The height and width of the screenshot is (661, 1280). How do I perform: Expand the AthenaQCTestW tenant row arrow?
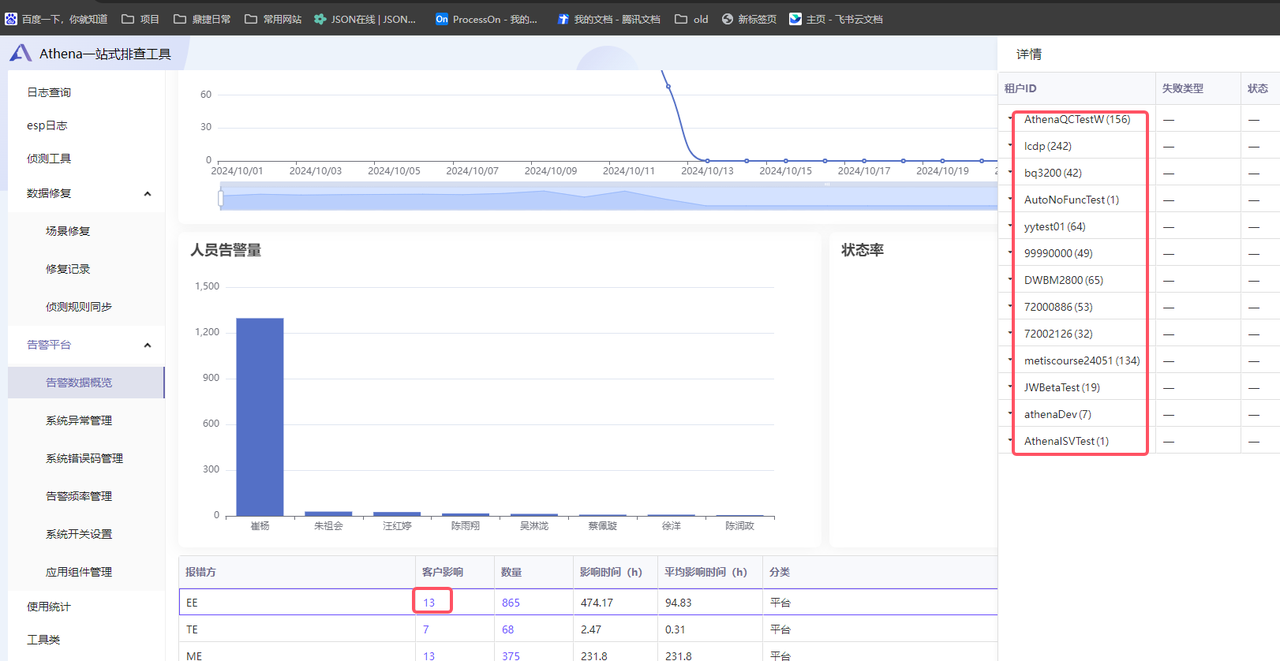click(1011, 119)
